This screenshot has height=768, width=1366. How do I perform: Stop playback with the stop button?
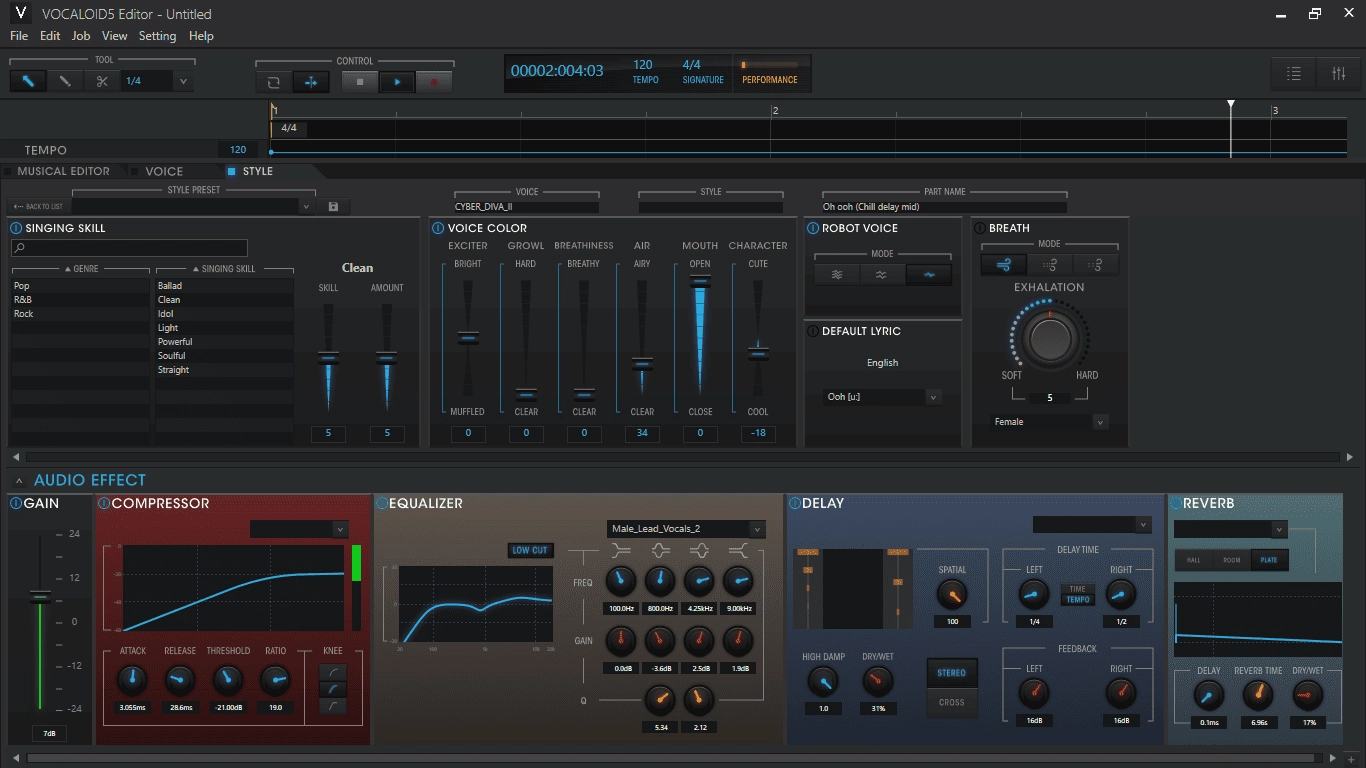360,82
